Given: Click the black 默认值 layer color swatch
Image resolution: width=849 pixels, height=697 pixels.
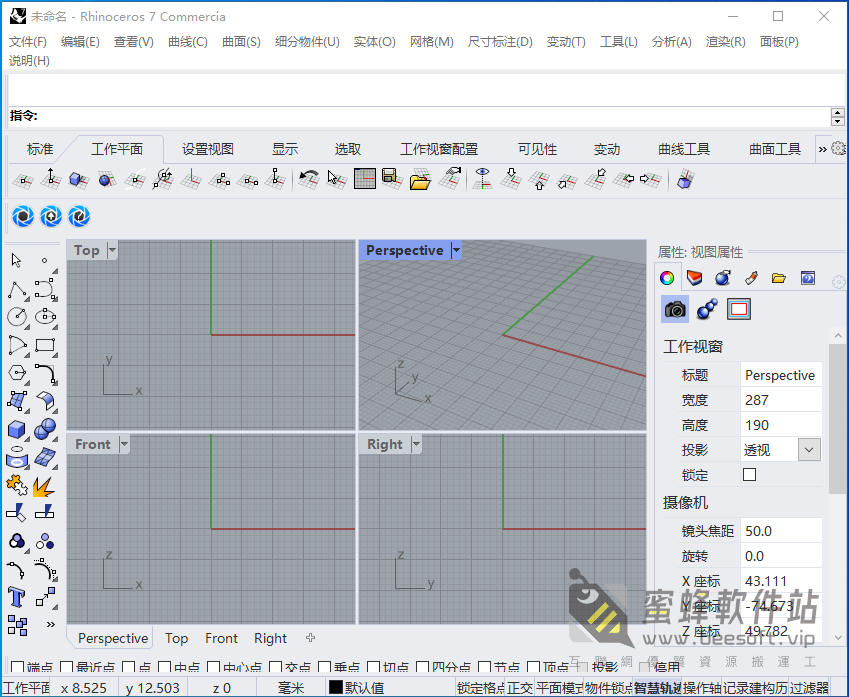Looking at the screenshot, I should tap(336, 687).
